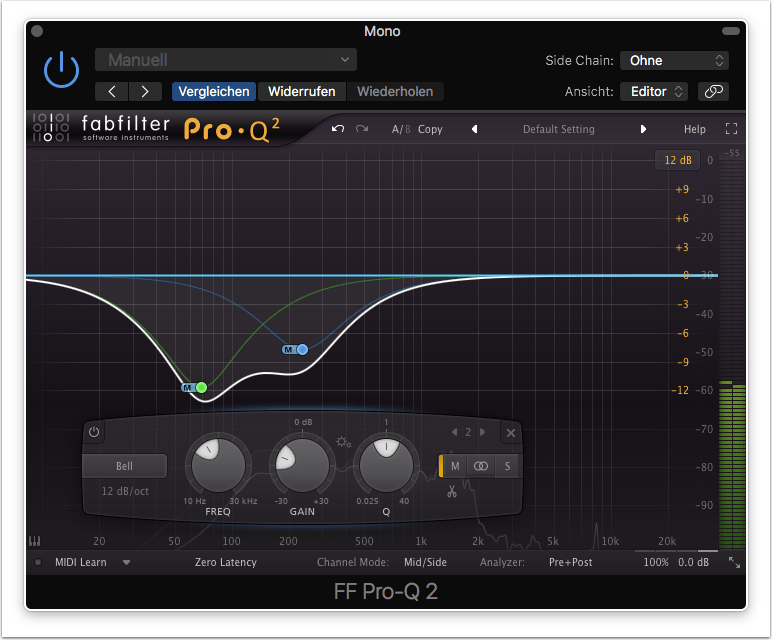Viewport: 772px width, 640px height.
Task: Toggle the selected band enable power button
Action: pos(94,433)
